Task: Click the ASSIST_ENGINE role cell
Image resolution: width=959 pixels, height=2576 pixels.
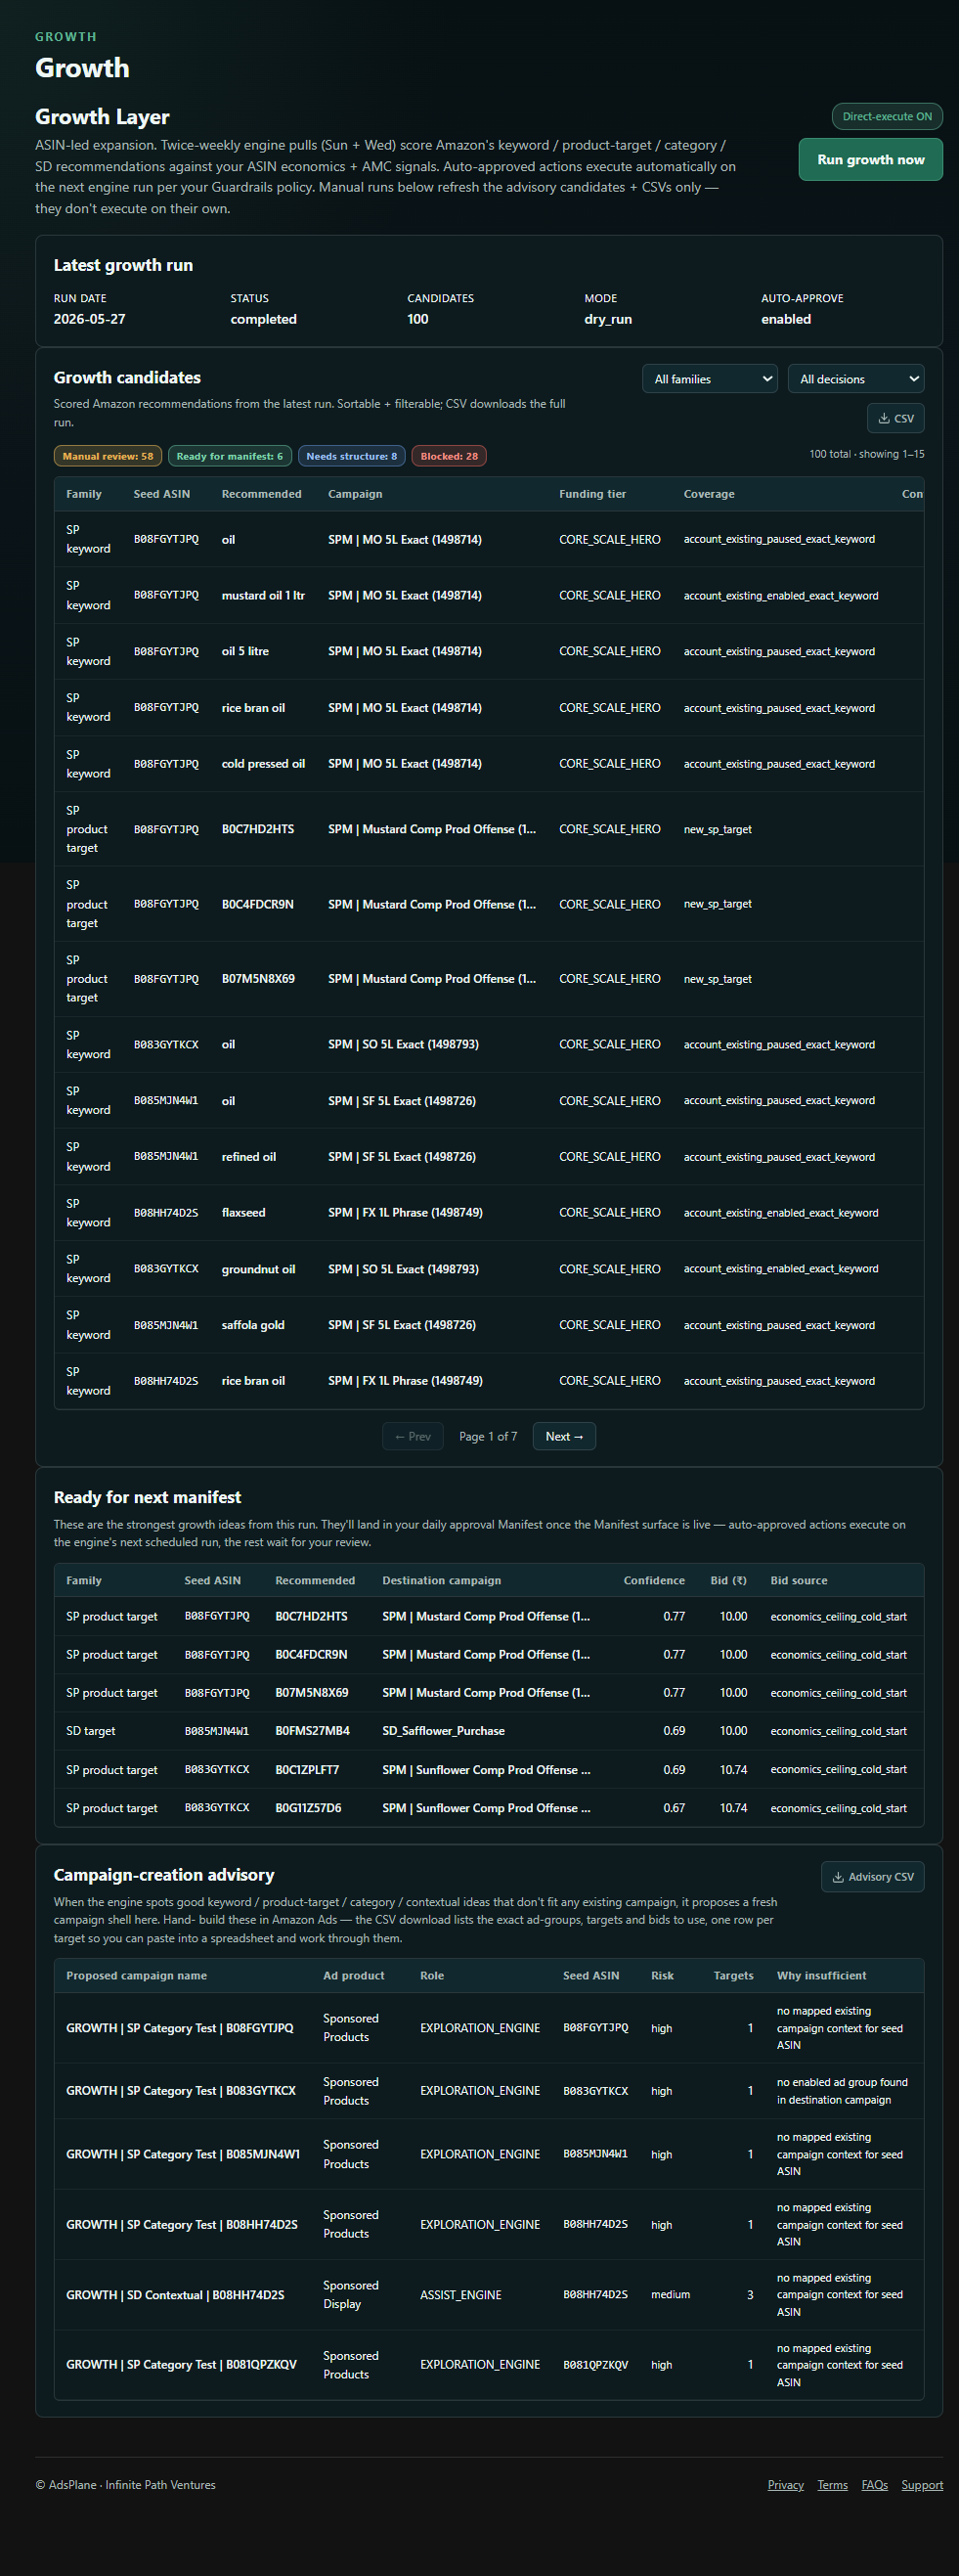Action: click(x=460, y=2295)
